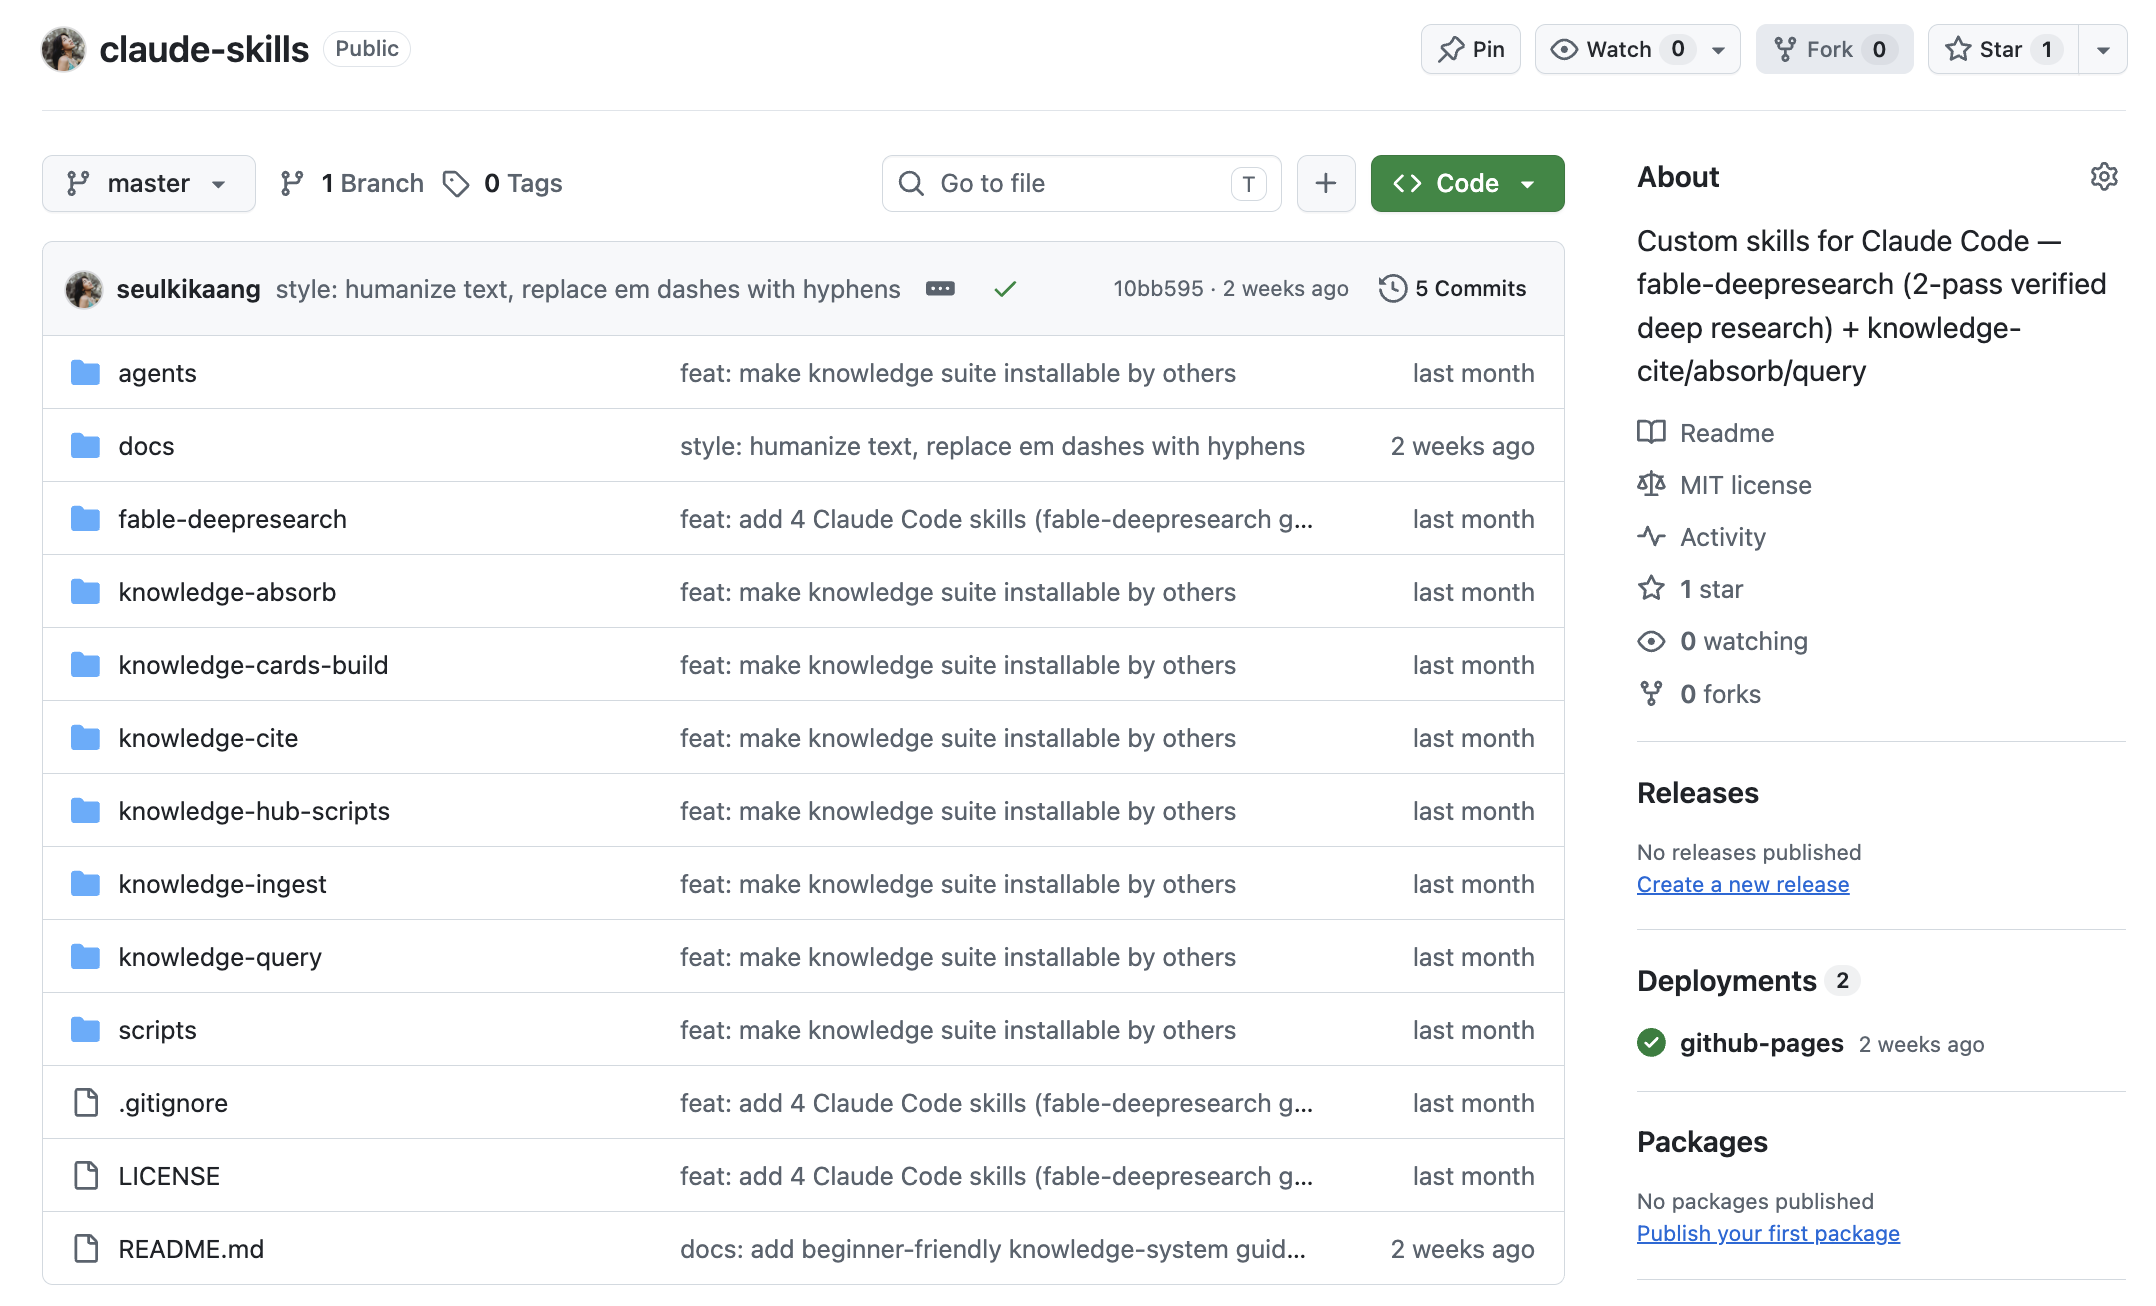Open the claude-skills repository title link
2156x1306 pixels.
coord(204,49)
